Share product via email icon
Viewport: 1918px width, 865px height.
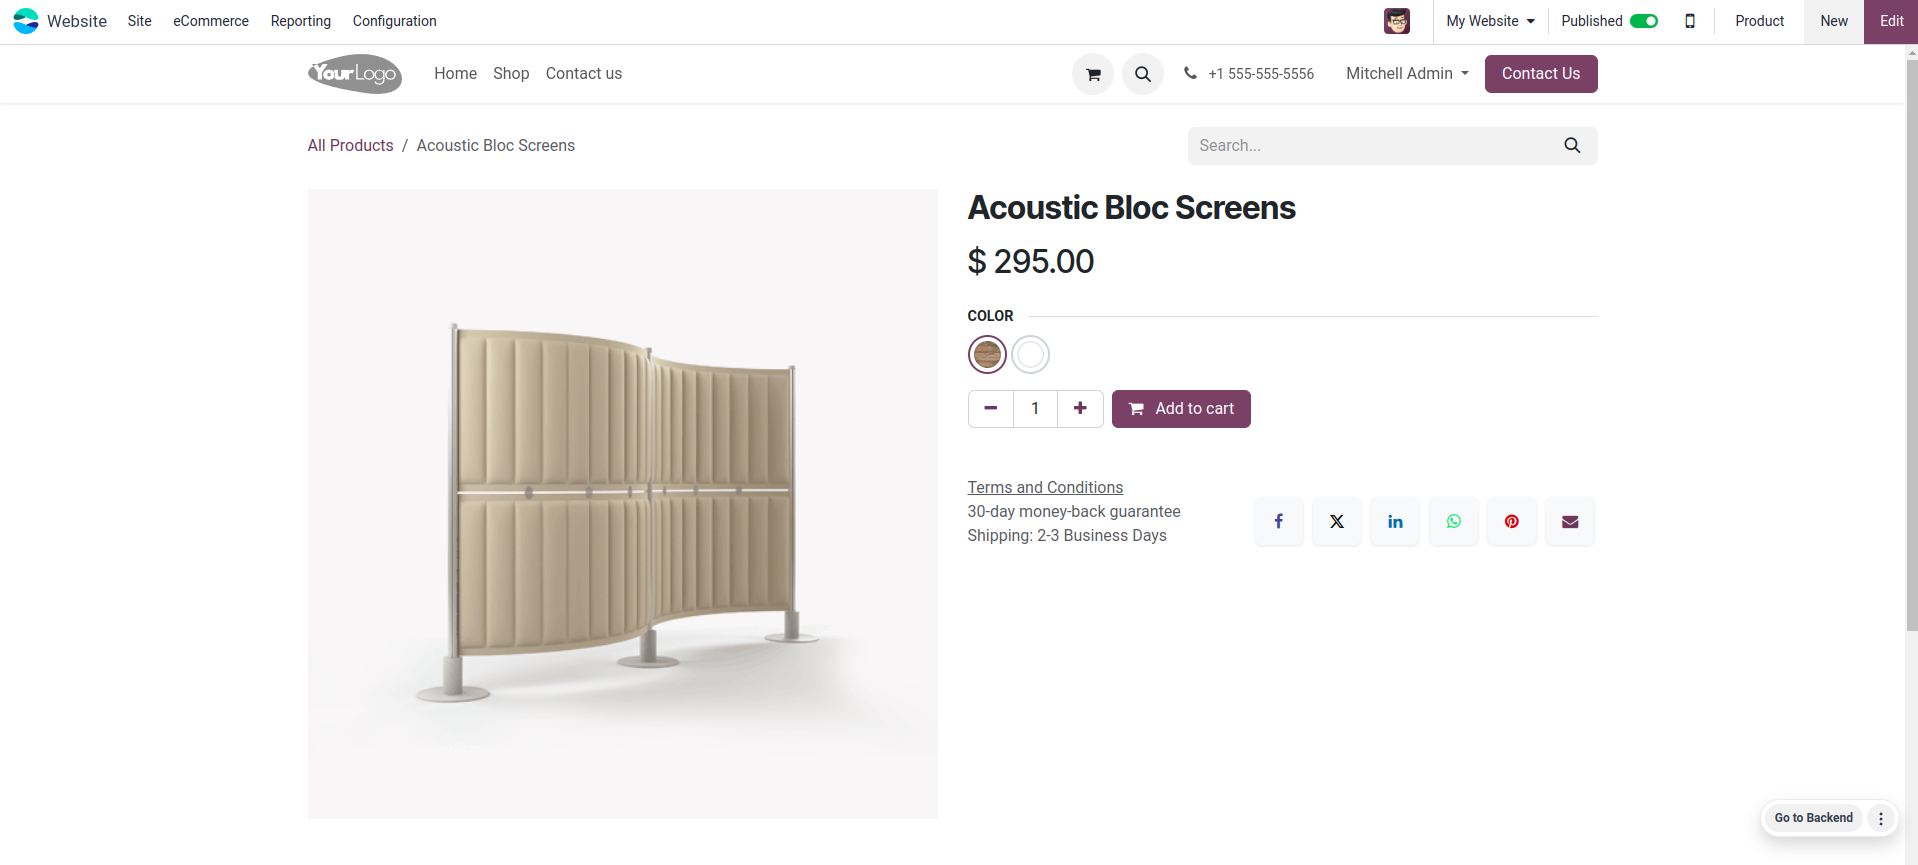click(1570, 521)
